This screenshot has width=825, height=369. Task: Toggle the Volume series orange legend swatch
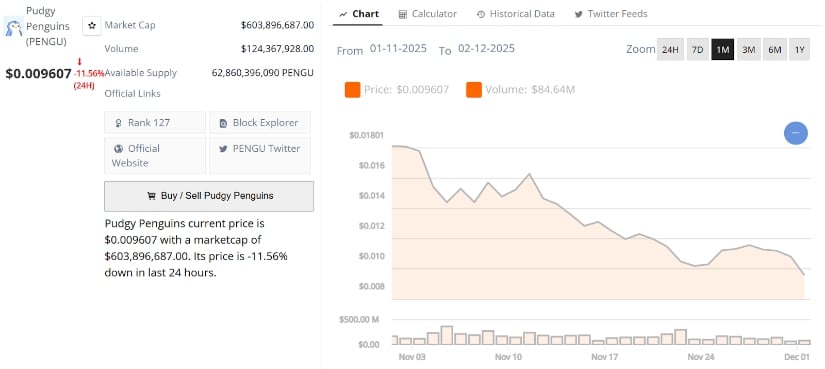[x=474, y=89]
